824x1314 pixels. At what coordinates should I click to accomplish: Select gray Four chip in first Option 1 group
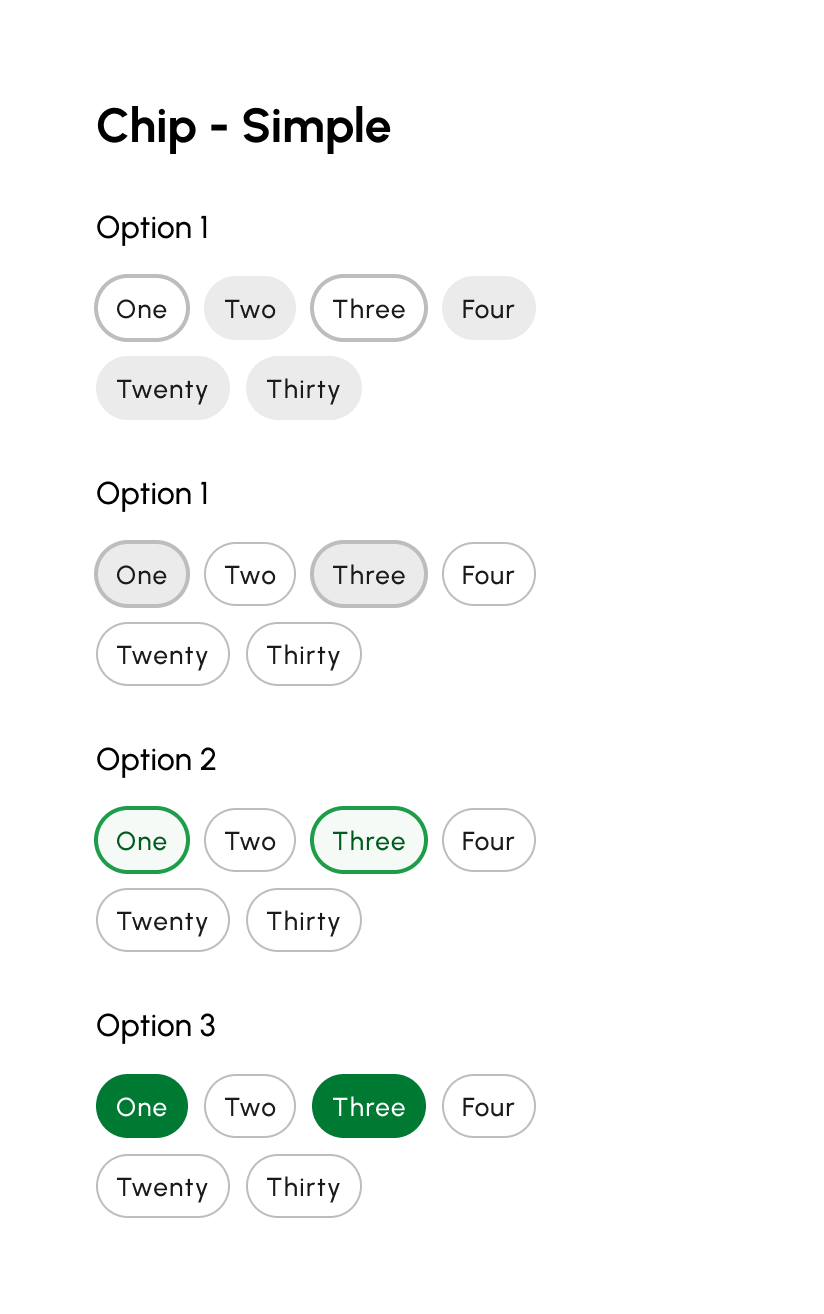tap(488, 308)
